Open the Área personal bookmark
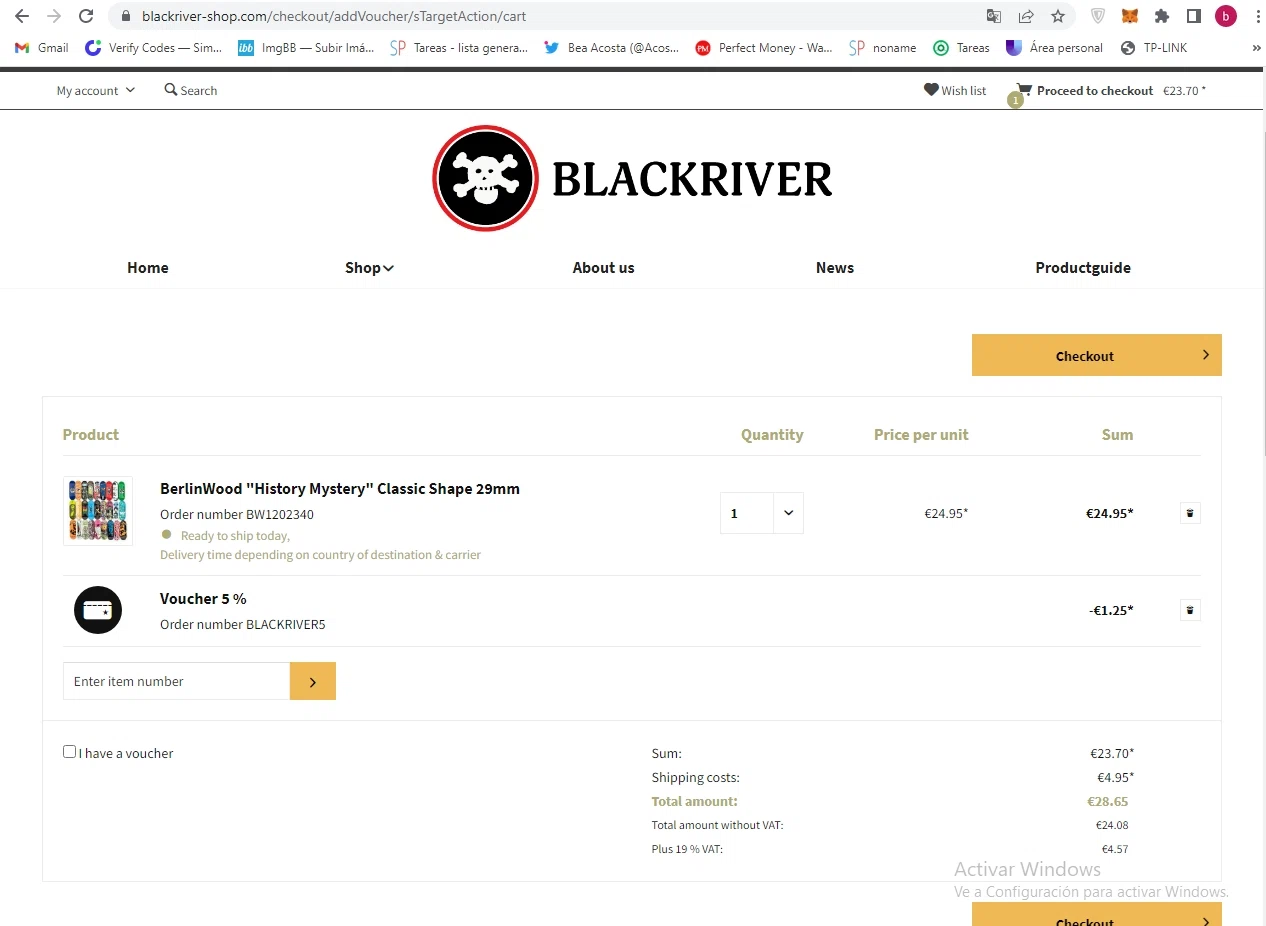The image size is (1266, 926). [x=1055, y=47]
